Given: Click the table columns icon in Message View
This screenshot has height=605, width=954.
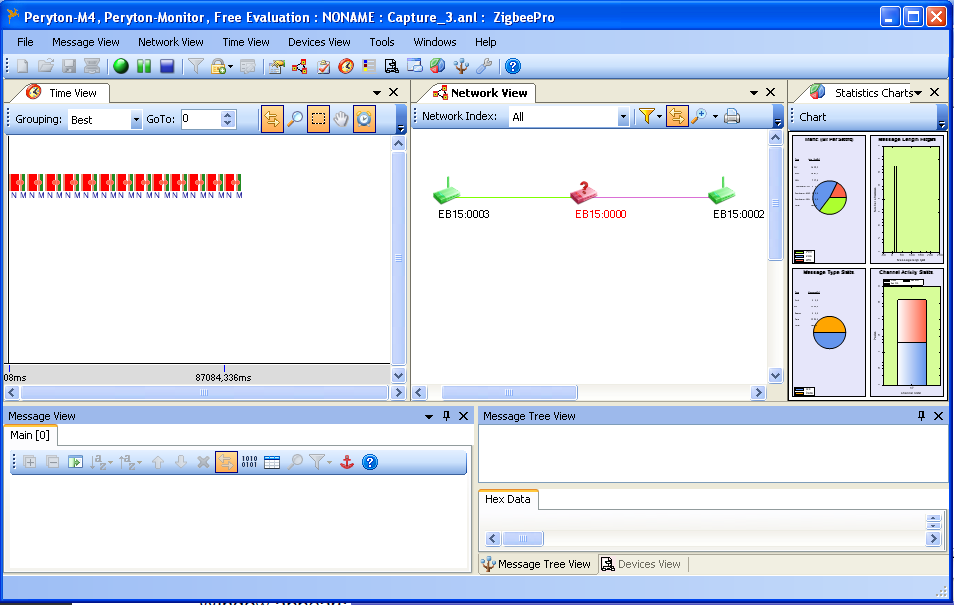Looking at the screenshot, I should pyautogui.click(x=272, y=462).
